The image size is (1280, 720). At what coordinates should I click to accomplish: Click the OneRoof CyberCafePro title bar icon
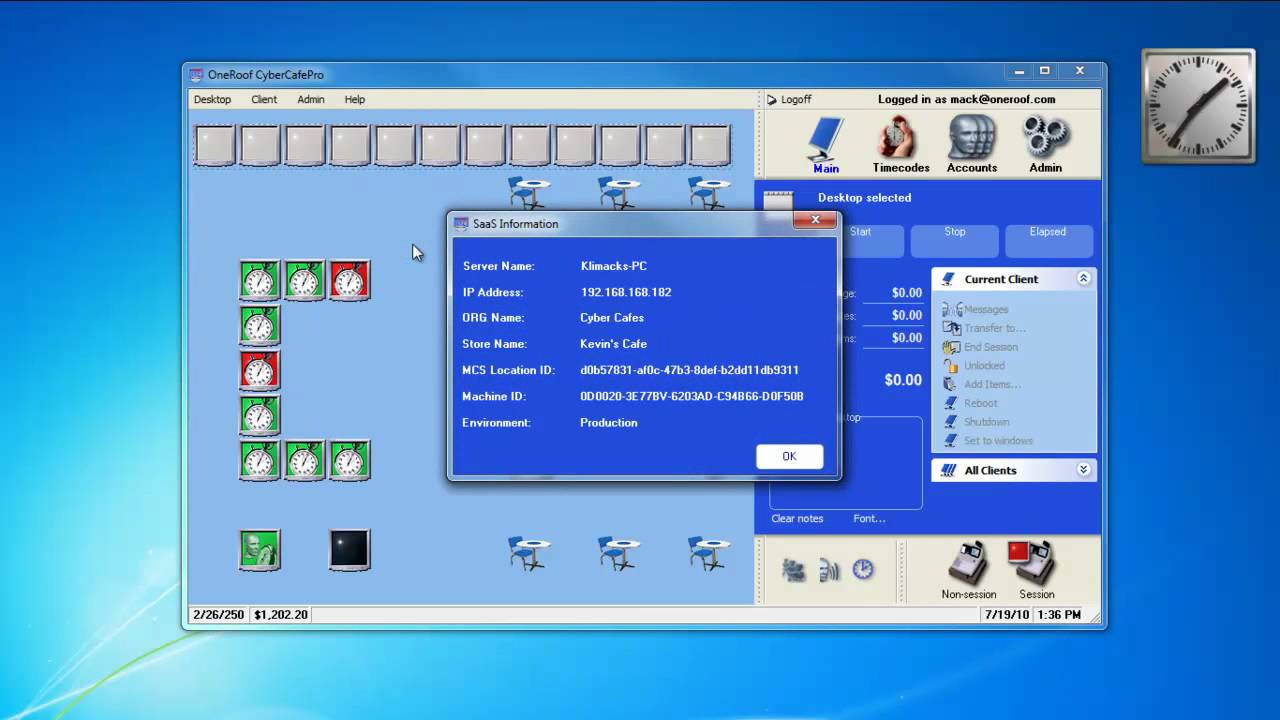click(195, 74)
